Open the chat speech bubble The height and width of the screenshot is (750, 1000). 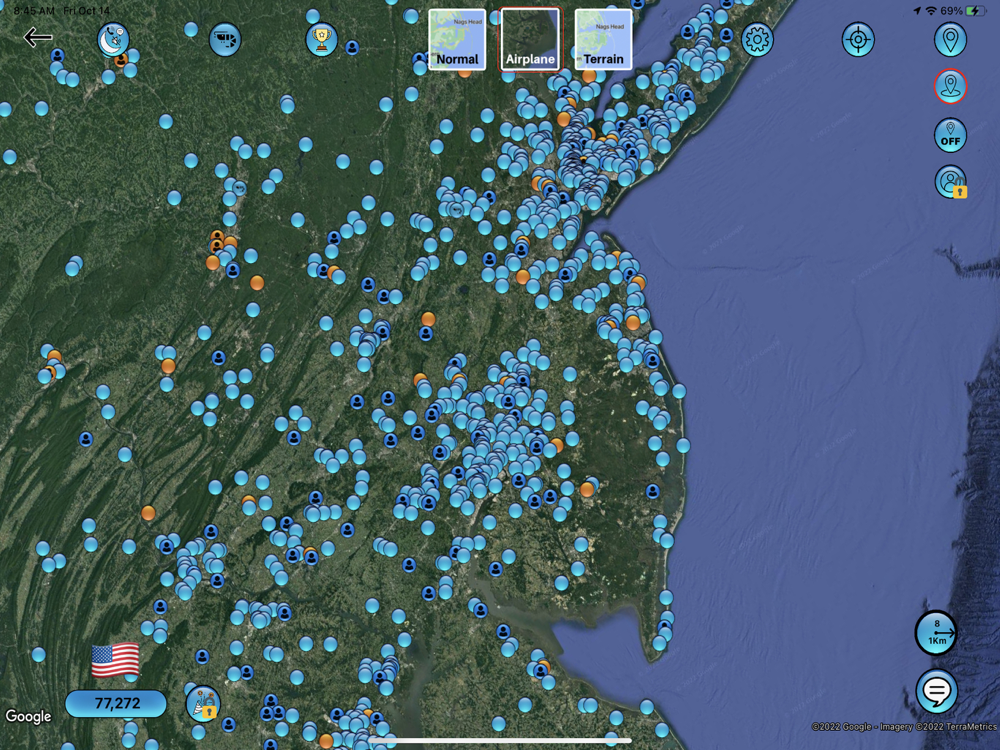[x=936, y=691]
